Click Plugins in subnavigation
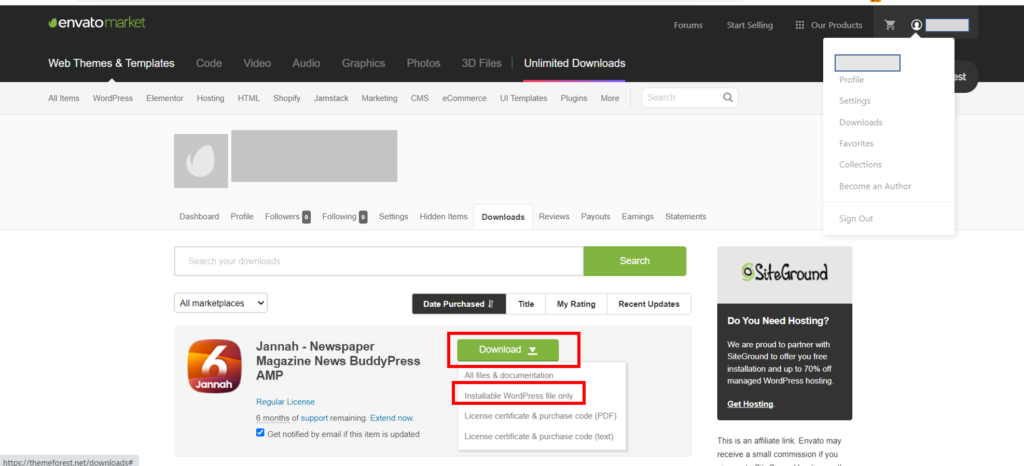Viewport: 1024px width, 466px height. [574, 98]
